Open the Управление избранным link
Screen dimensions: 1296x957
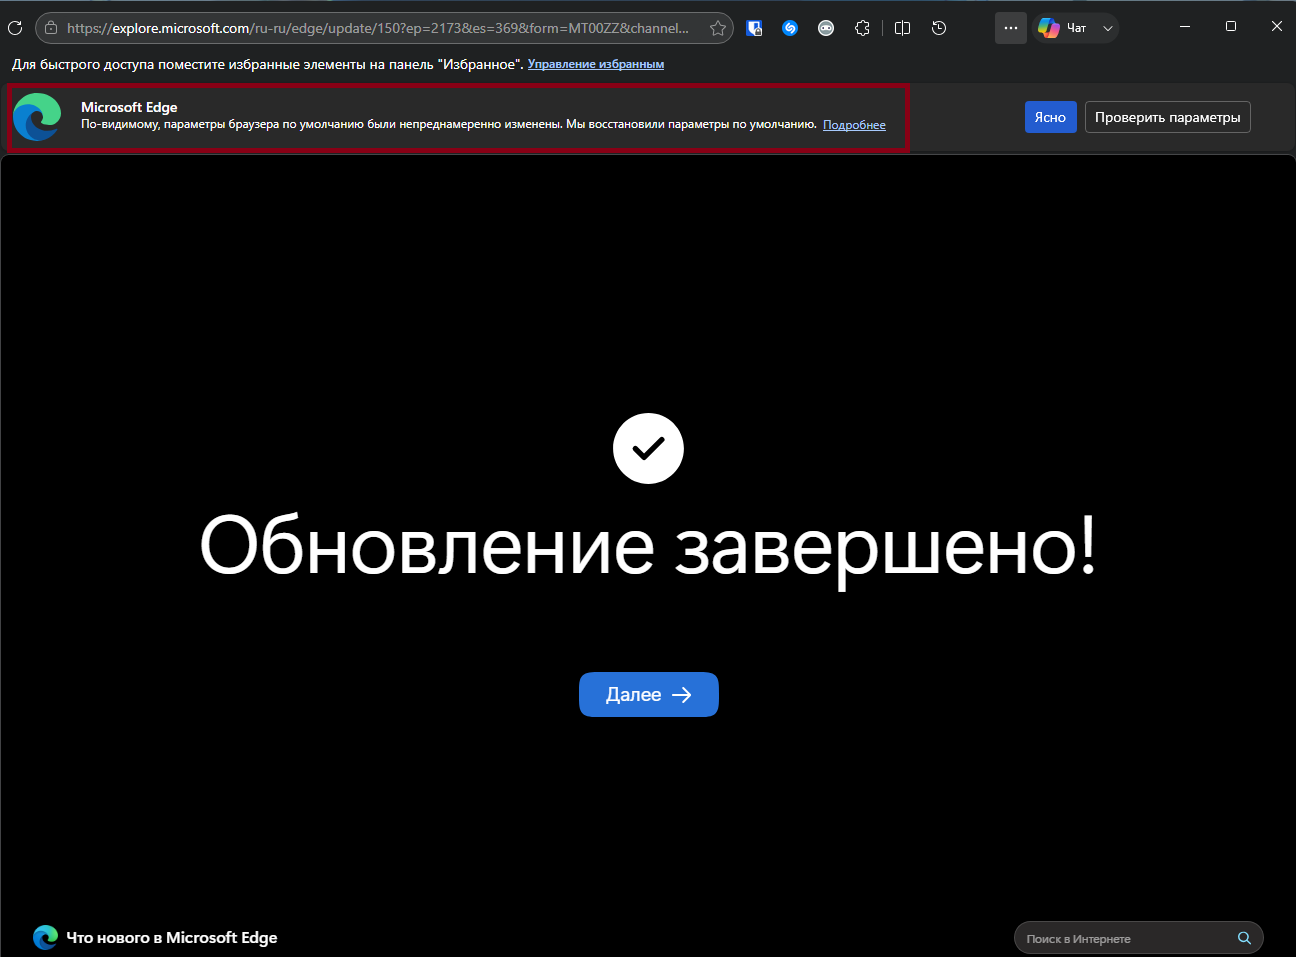(596, 64)
